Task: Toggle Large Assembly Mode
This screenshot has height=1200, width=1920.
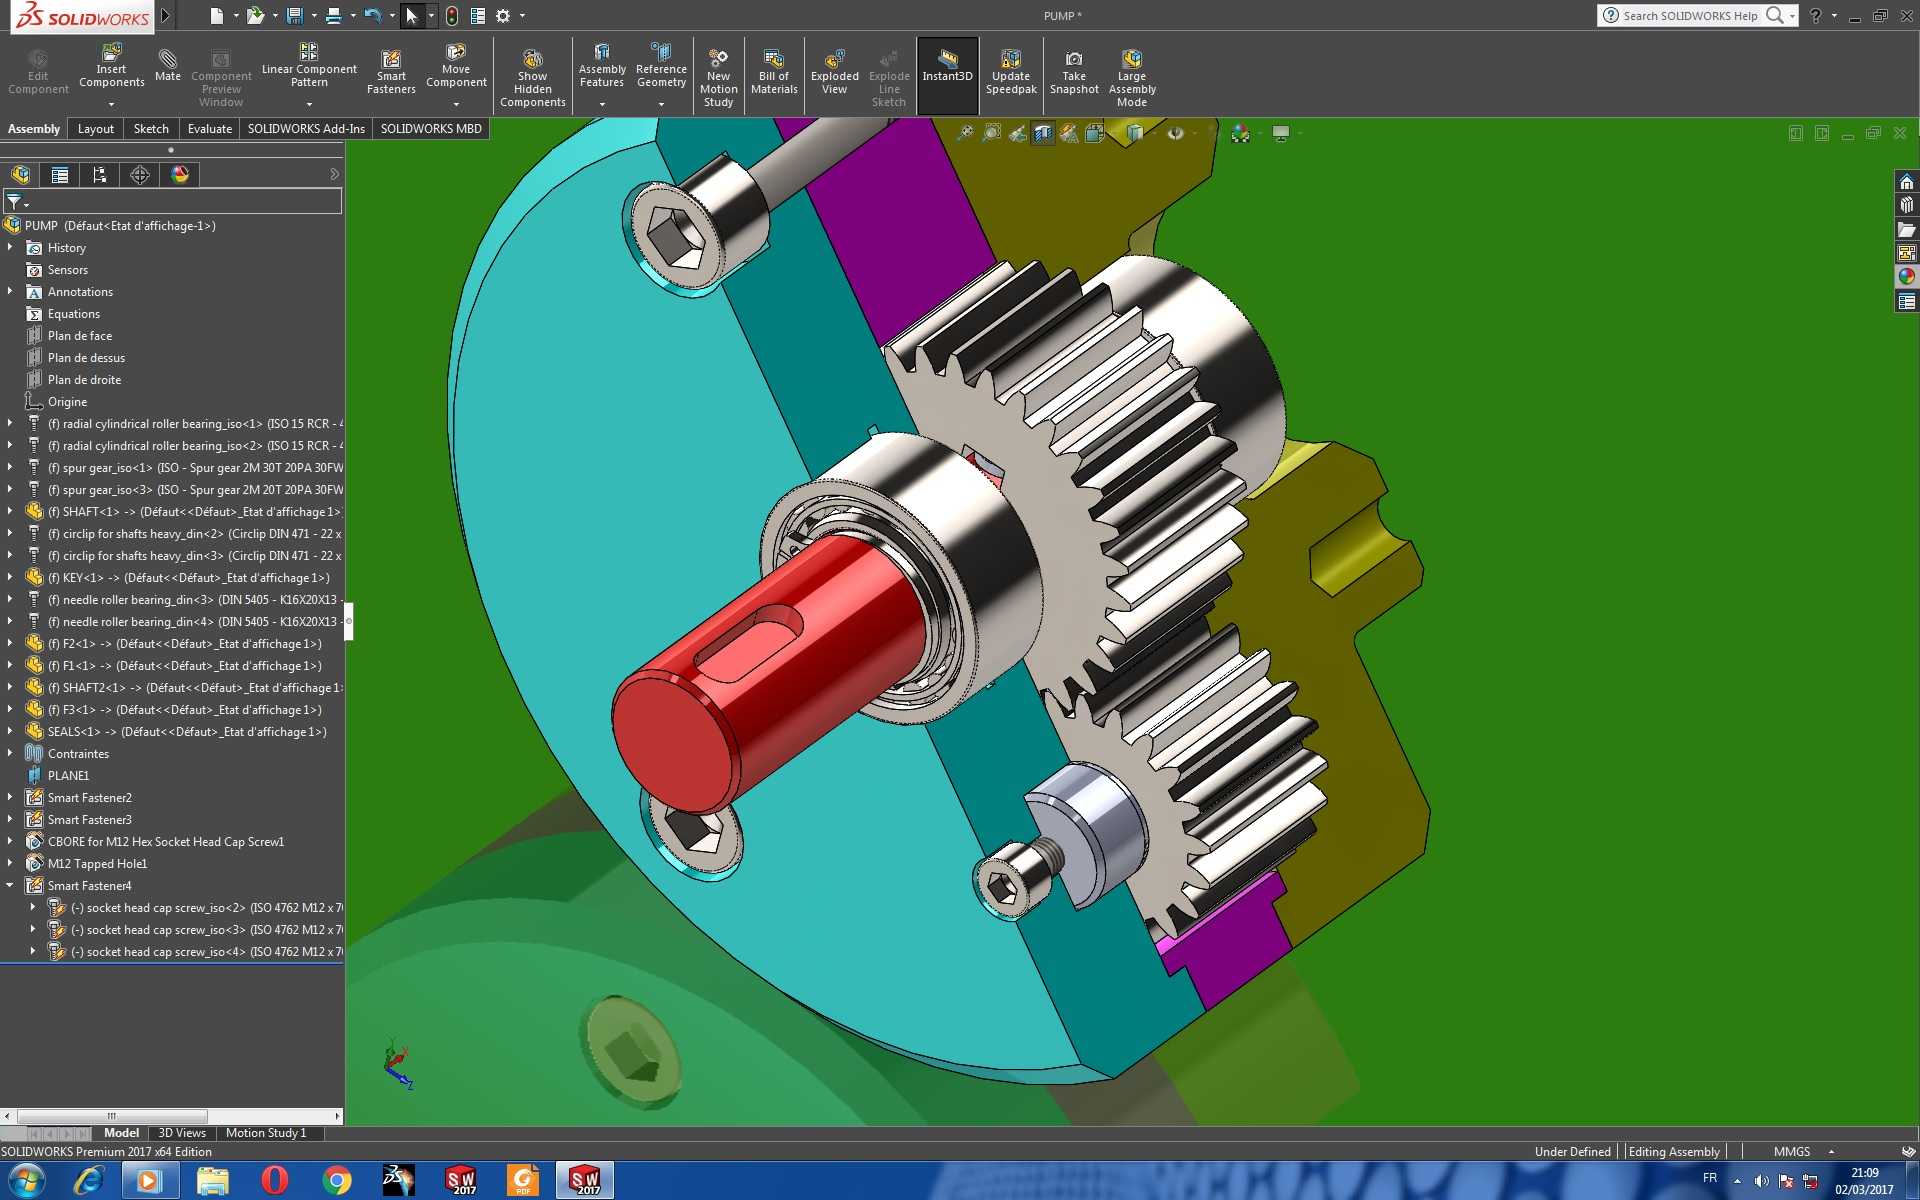Action: tap(1132, 78)
